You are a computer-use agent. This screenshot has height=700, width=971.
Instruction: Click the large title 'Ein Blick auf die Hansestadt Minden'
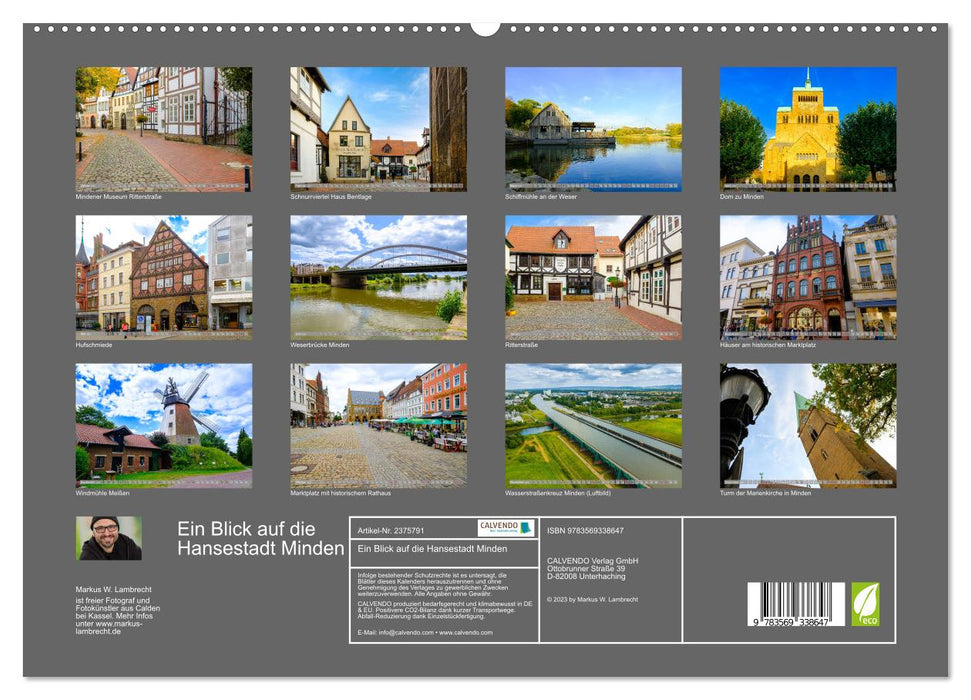260,538
